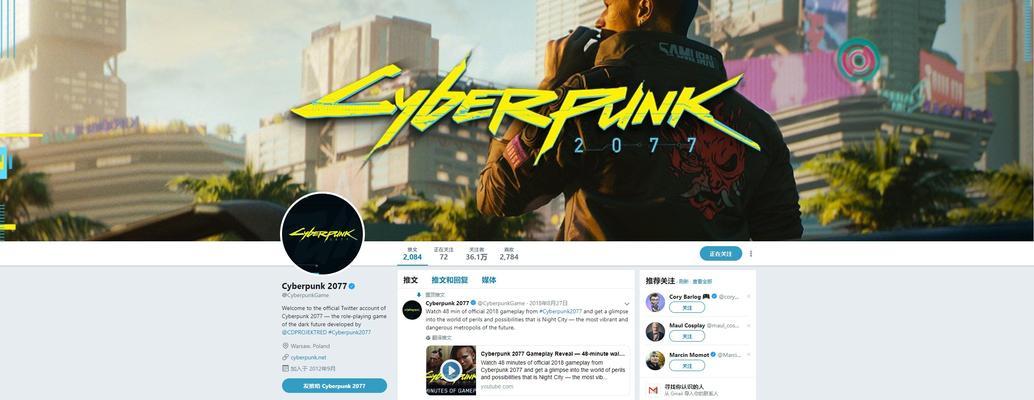Open Maul Cosplay's avatar in suggestions
This screenshot has width=1034, height=400.
pos(655,331)
